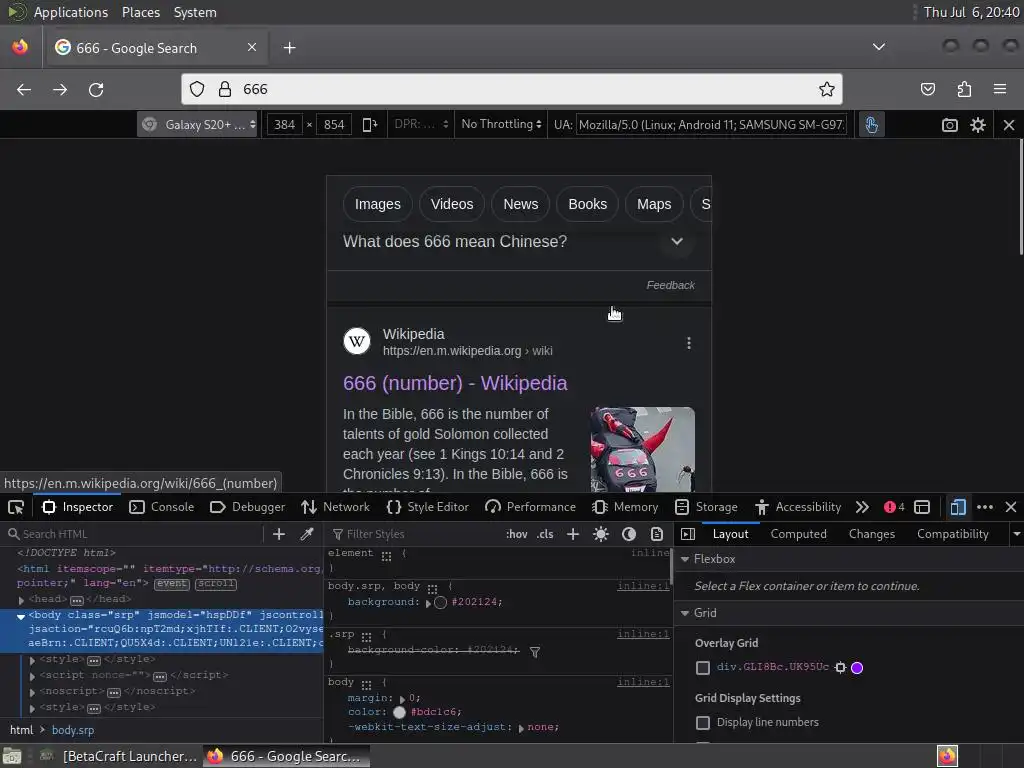The height and width of the screenshot is (768, 1024).
Task: Save to Pocket icon
Action: tap(927, 89)
